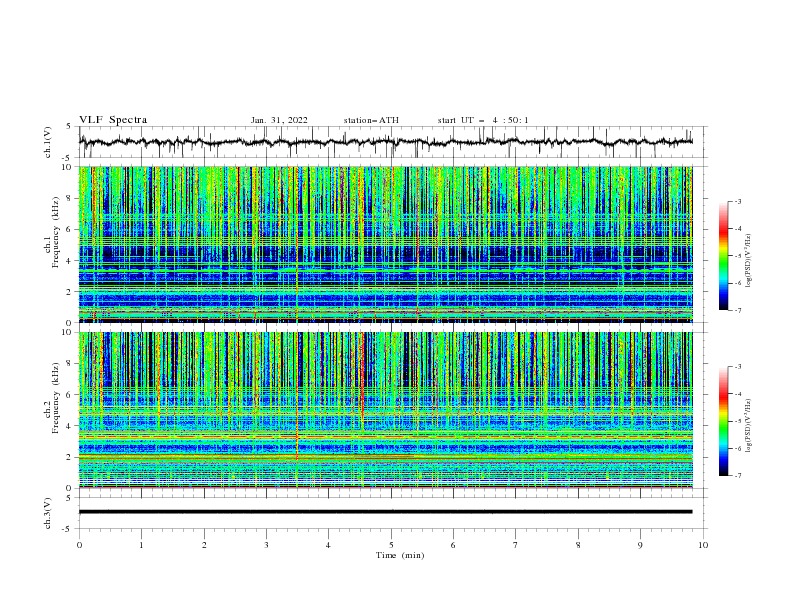The width and height of the screenshot is (792, 612).
Task: Click the ch.1 voltage waveform trace
Action: pos(385,142)
